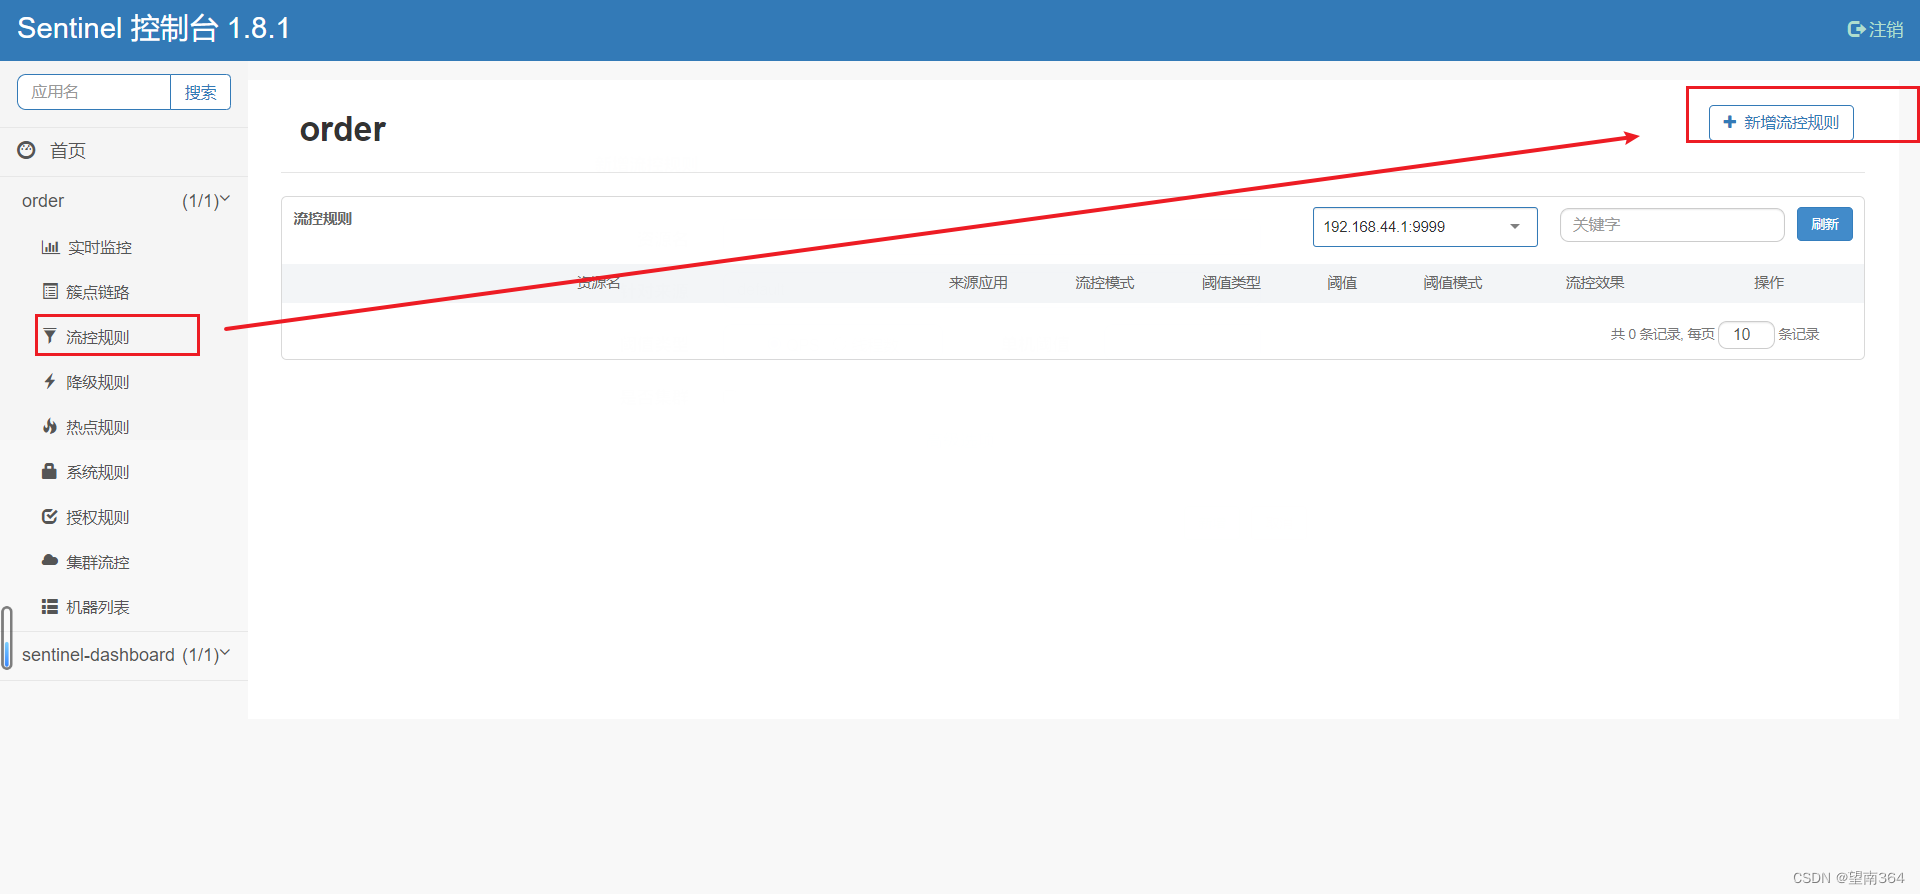
Task: Click the Sentinel 控制台 1.8.1 title
Action: pos(154,29)
